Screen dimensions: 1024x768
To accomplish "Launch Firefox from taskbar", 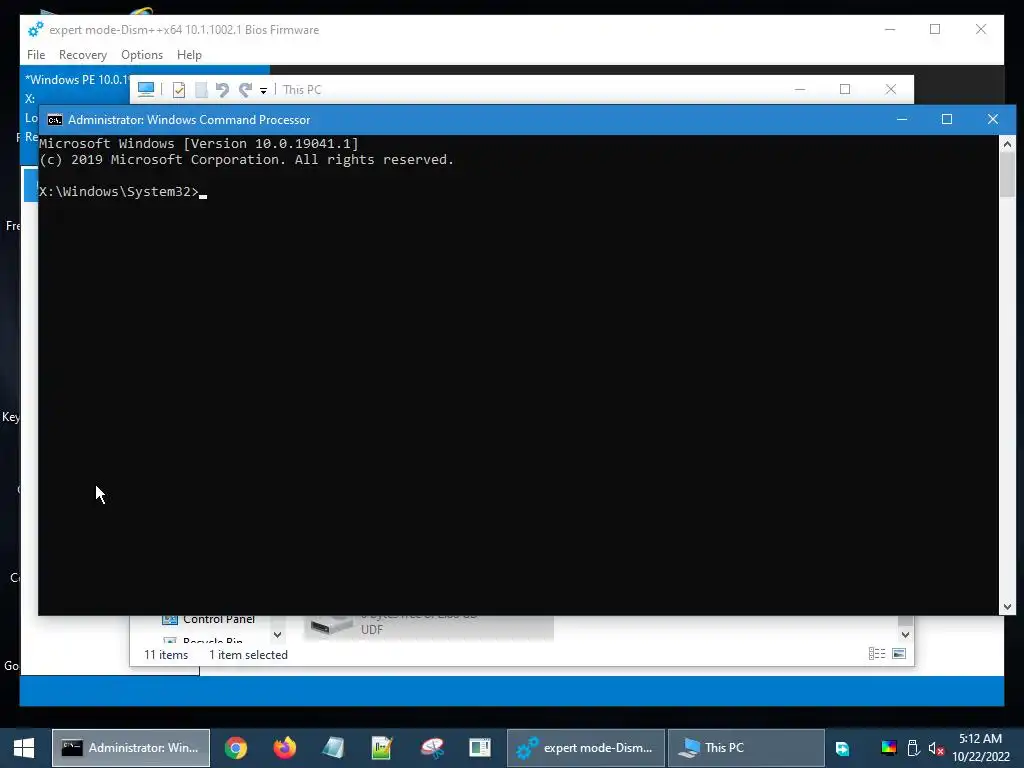I will click(285, 748).
